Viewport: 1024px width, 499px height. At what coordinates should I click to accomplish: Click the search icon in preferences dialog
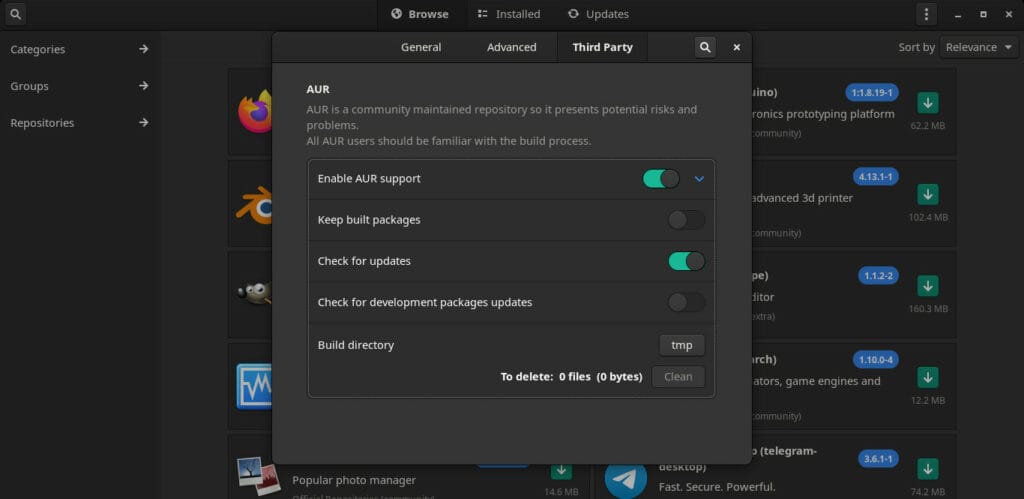[x=705, y=47]
